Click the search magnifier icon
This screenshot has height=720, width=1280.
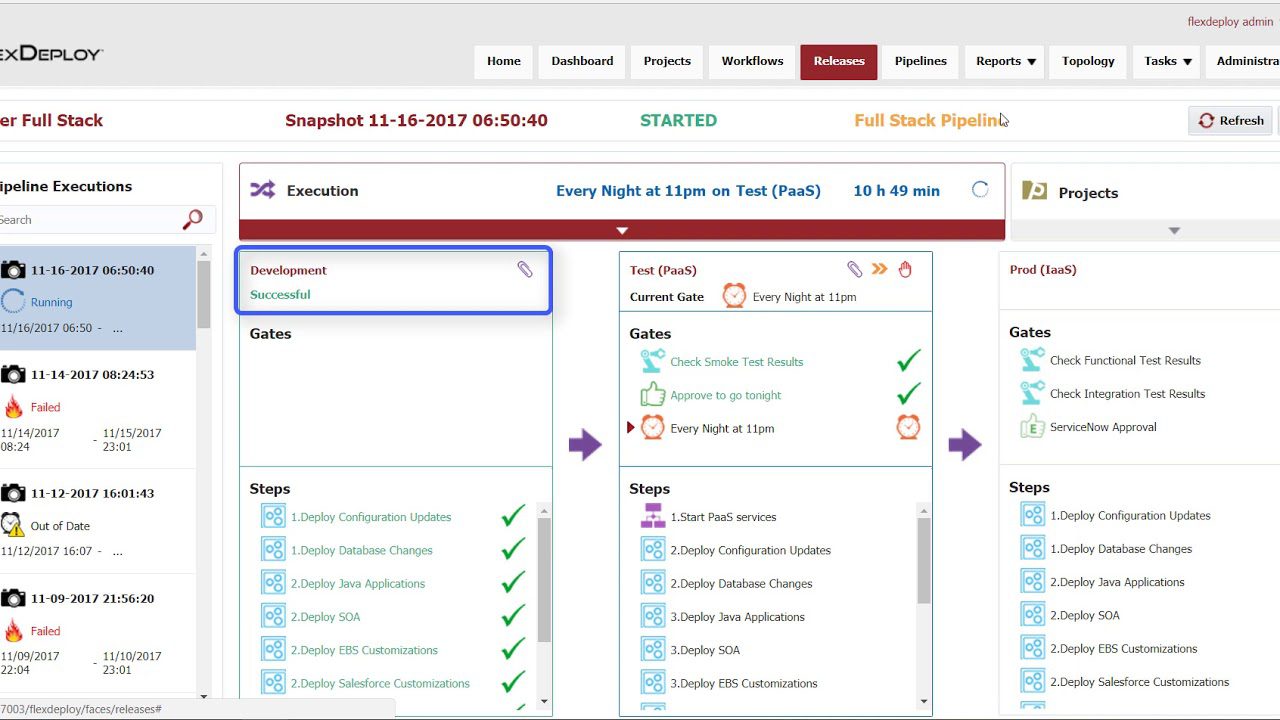(x=192, y=219)
